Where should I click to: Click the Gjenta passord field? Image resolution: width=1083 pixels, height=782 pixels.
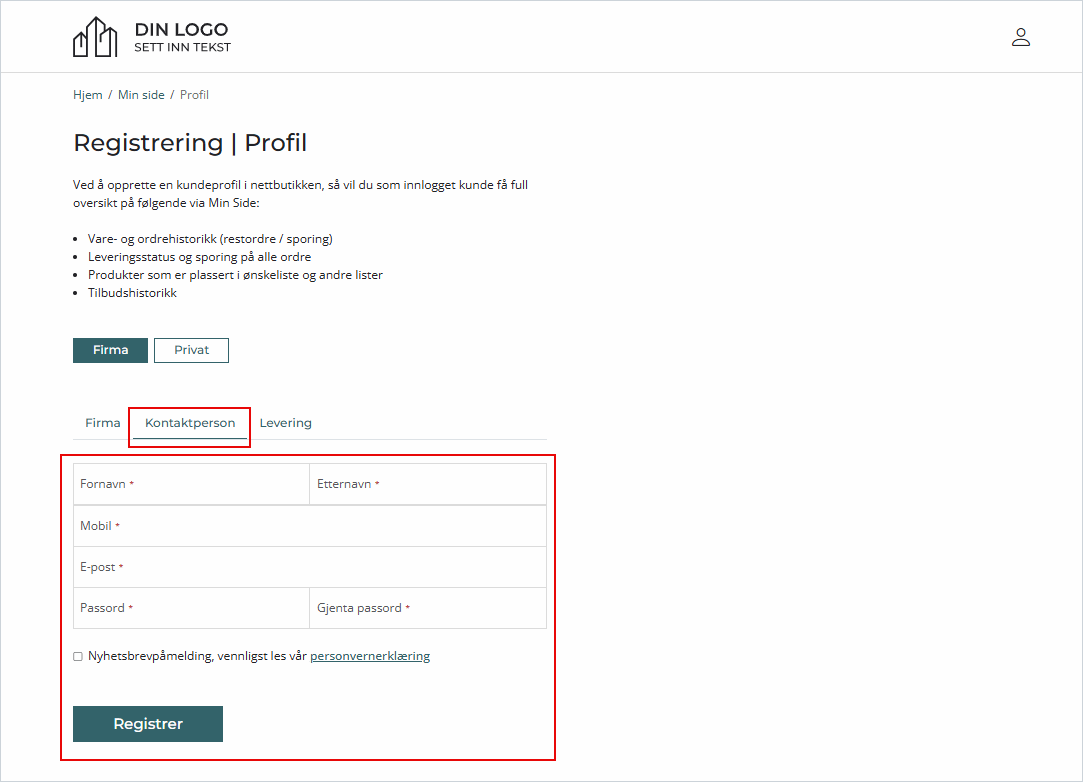(428, 608)
